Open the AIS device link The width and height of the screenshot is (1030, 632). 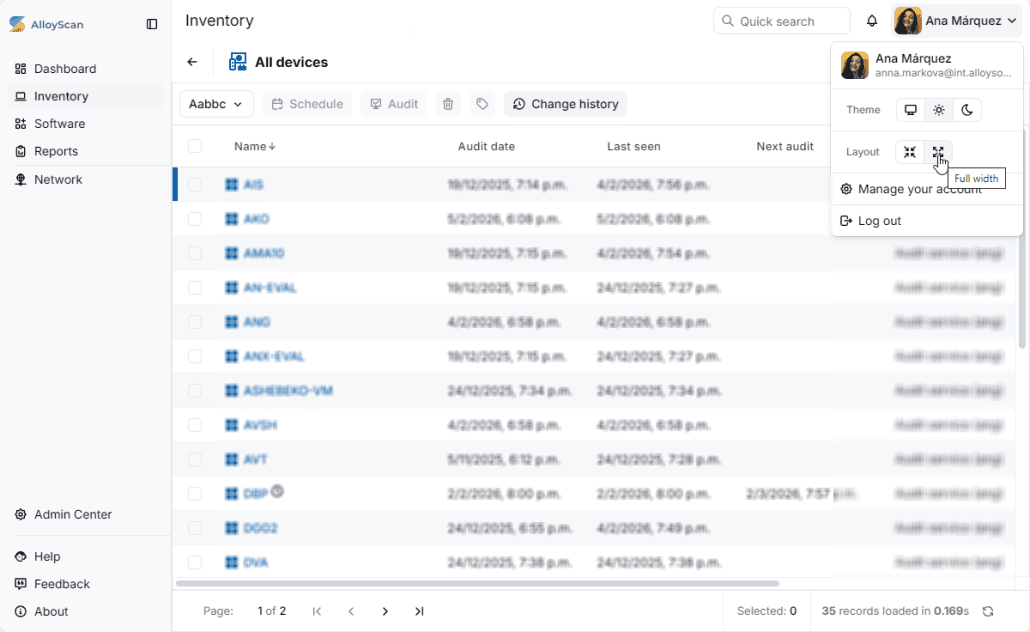[x=253, y=185]
